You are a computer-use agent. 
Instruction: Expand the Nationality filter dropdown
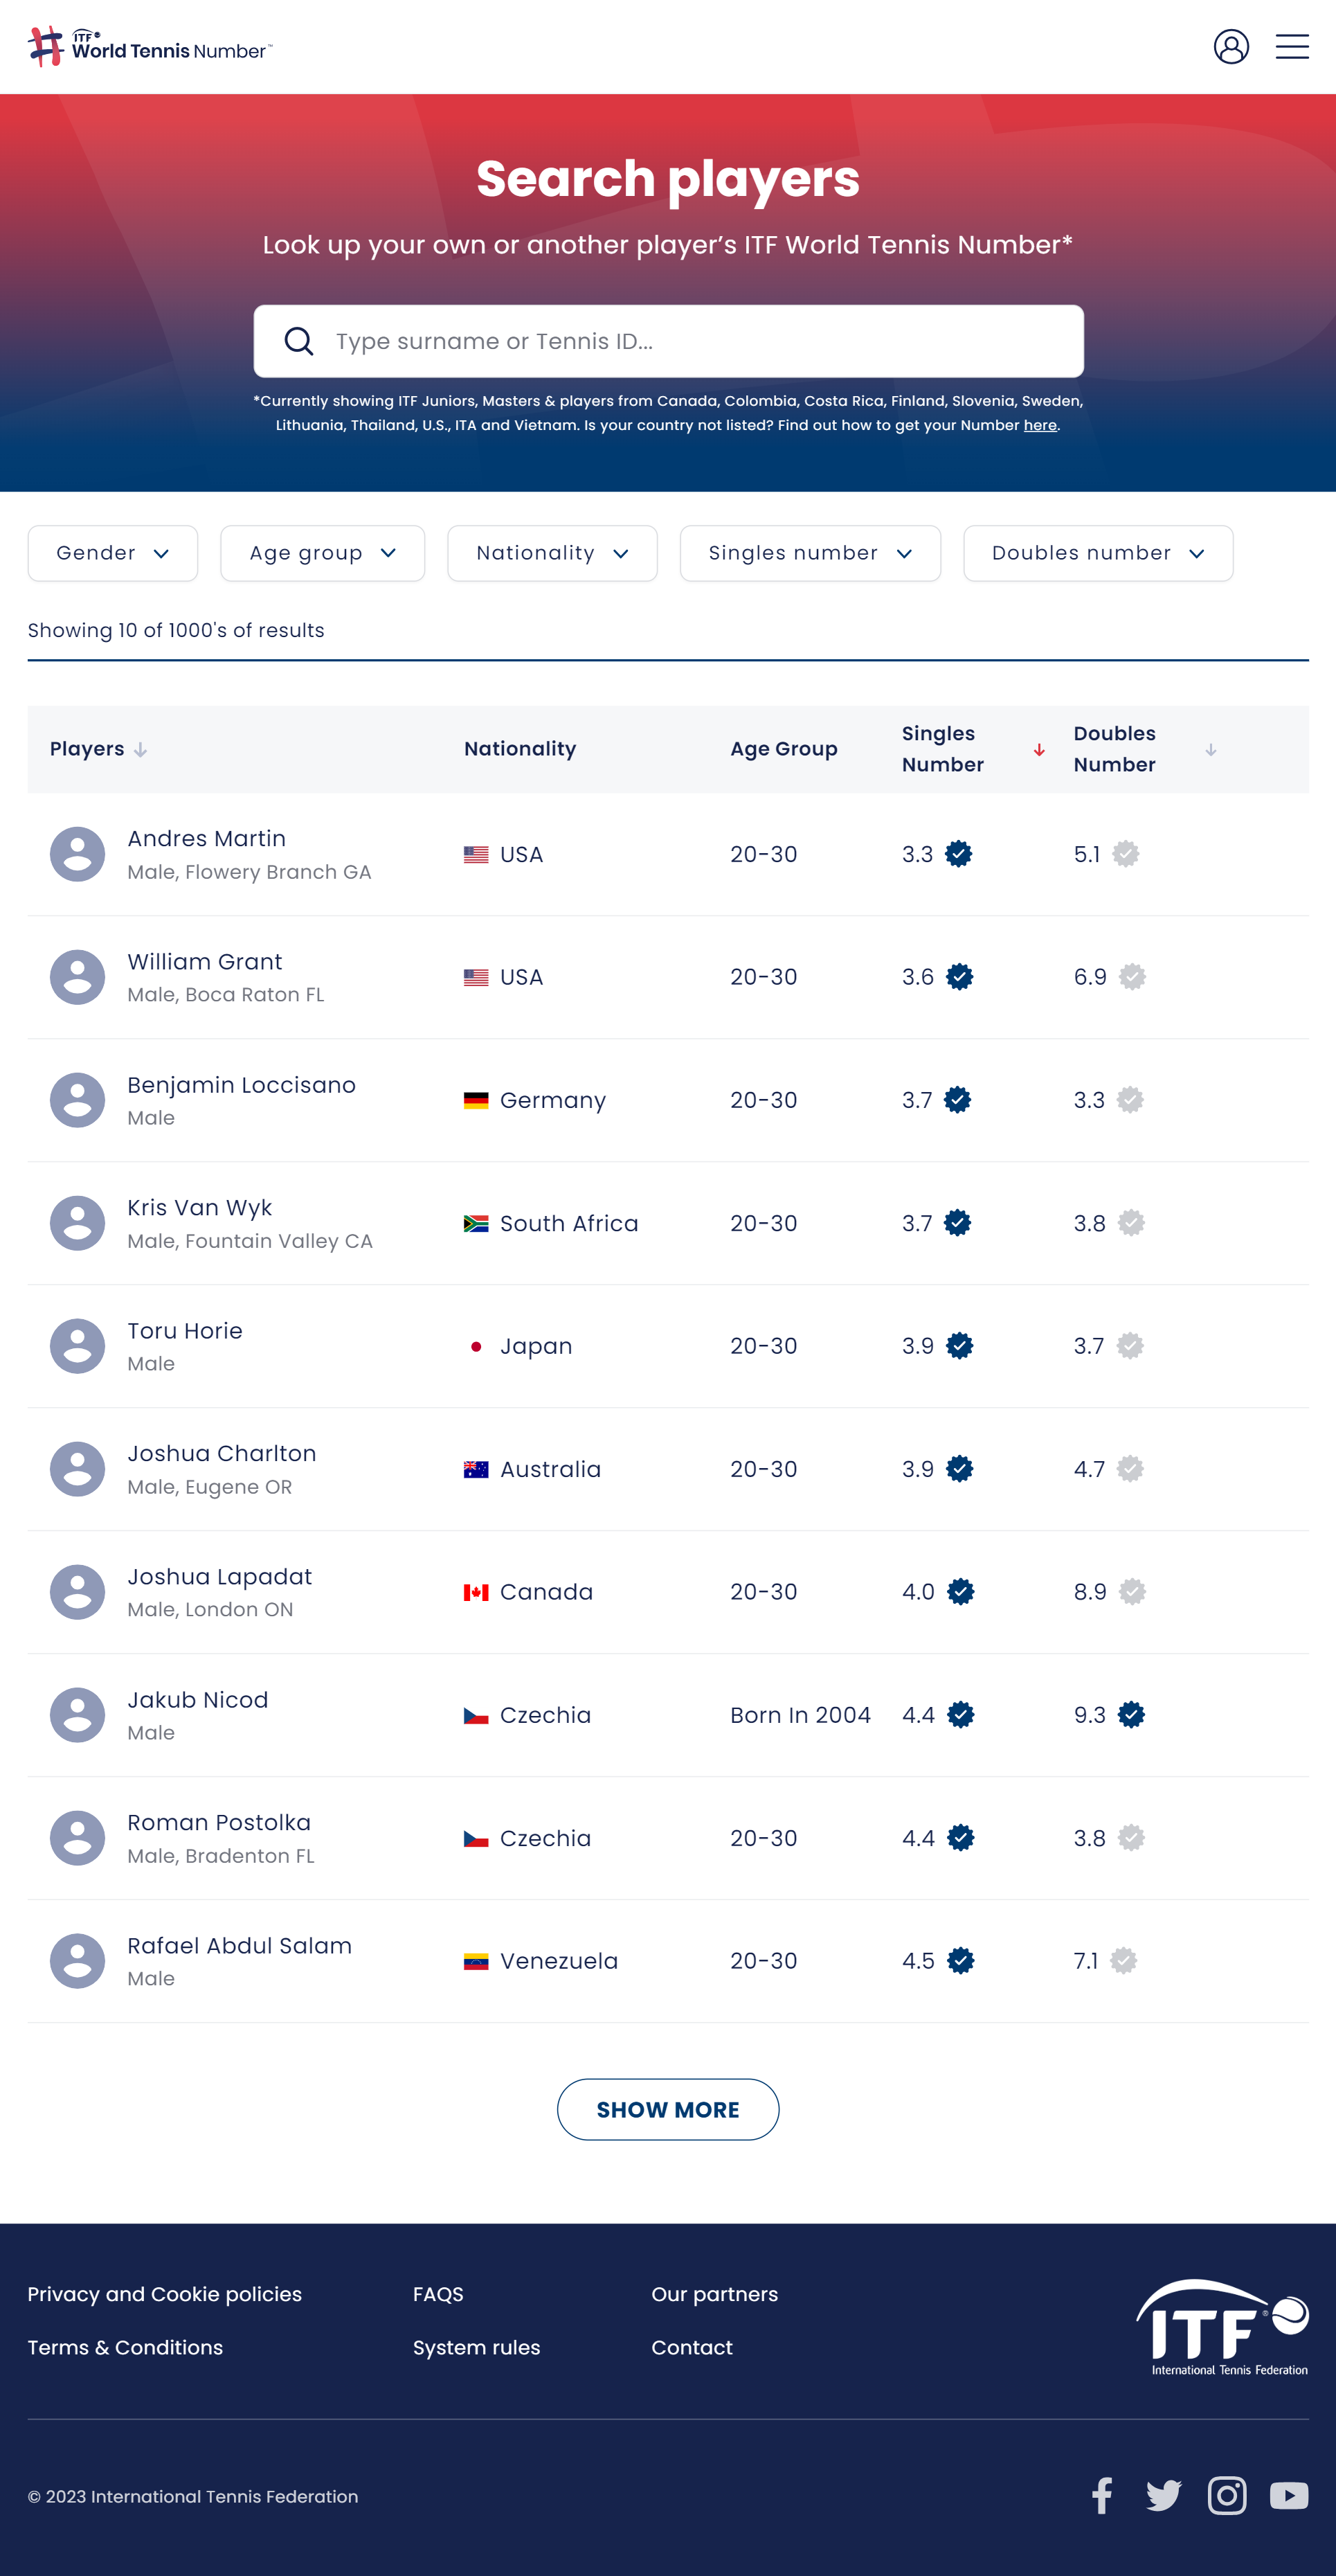[552, 553]
